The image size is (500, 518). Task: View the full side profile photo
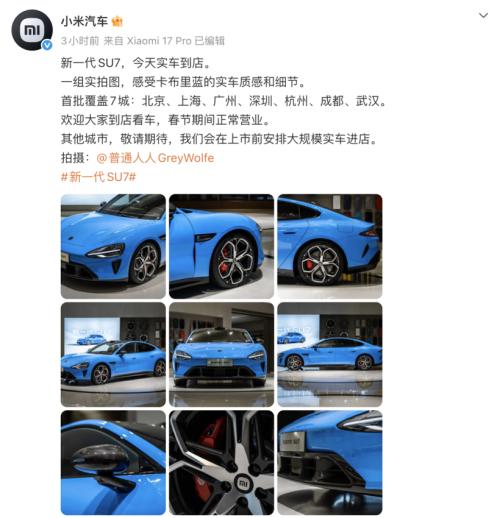[330, 355]
